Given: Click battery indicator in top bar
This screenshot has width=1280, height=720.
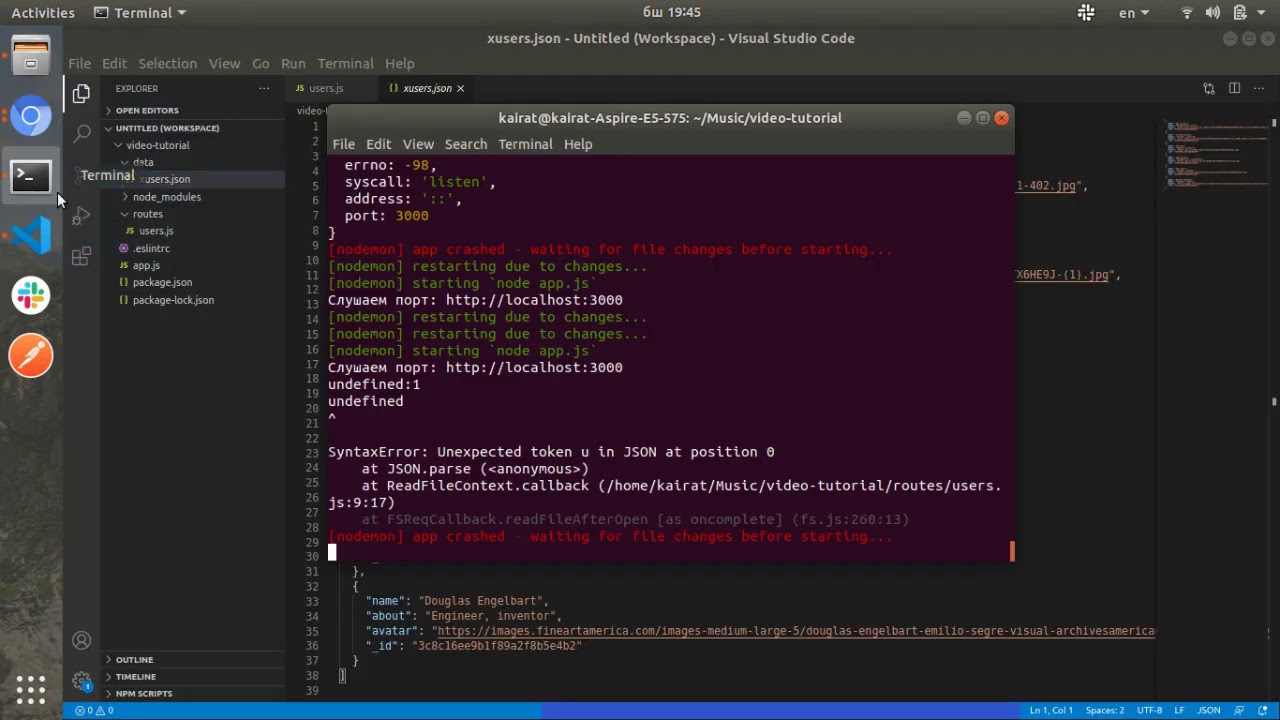Looking at the screenshot, I should click(x=1240, y=13).
